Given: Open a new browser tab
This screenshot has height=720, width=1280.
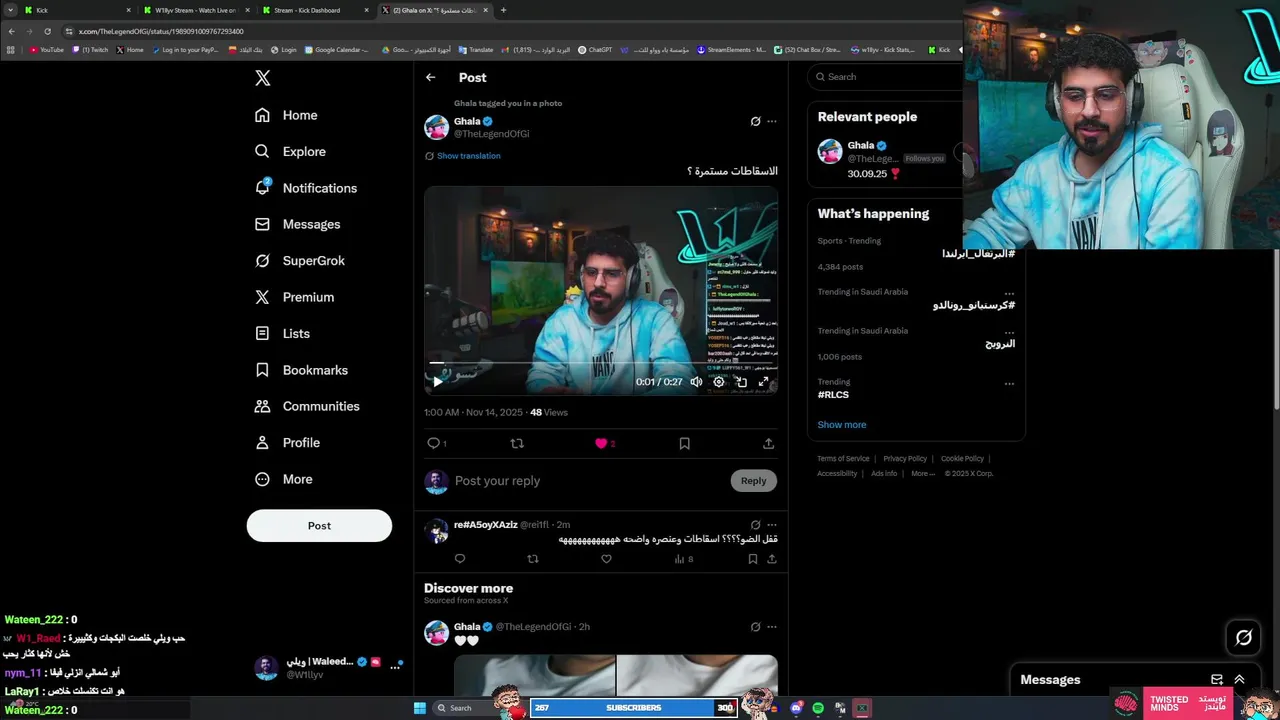Looking at the screenshot, I should coord(503,10).
